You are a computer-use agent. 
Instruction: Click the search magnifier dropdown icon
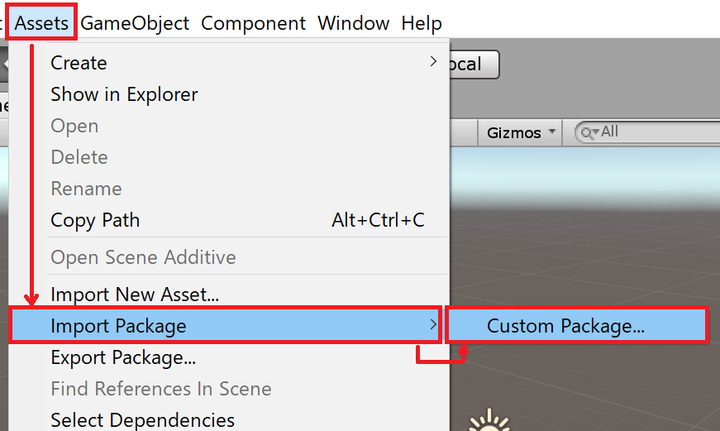point(589,133)
